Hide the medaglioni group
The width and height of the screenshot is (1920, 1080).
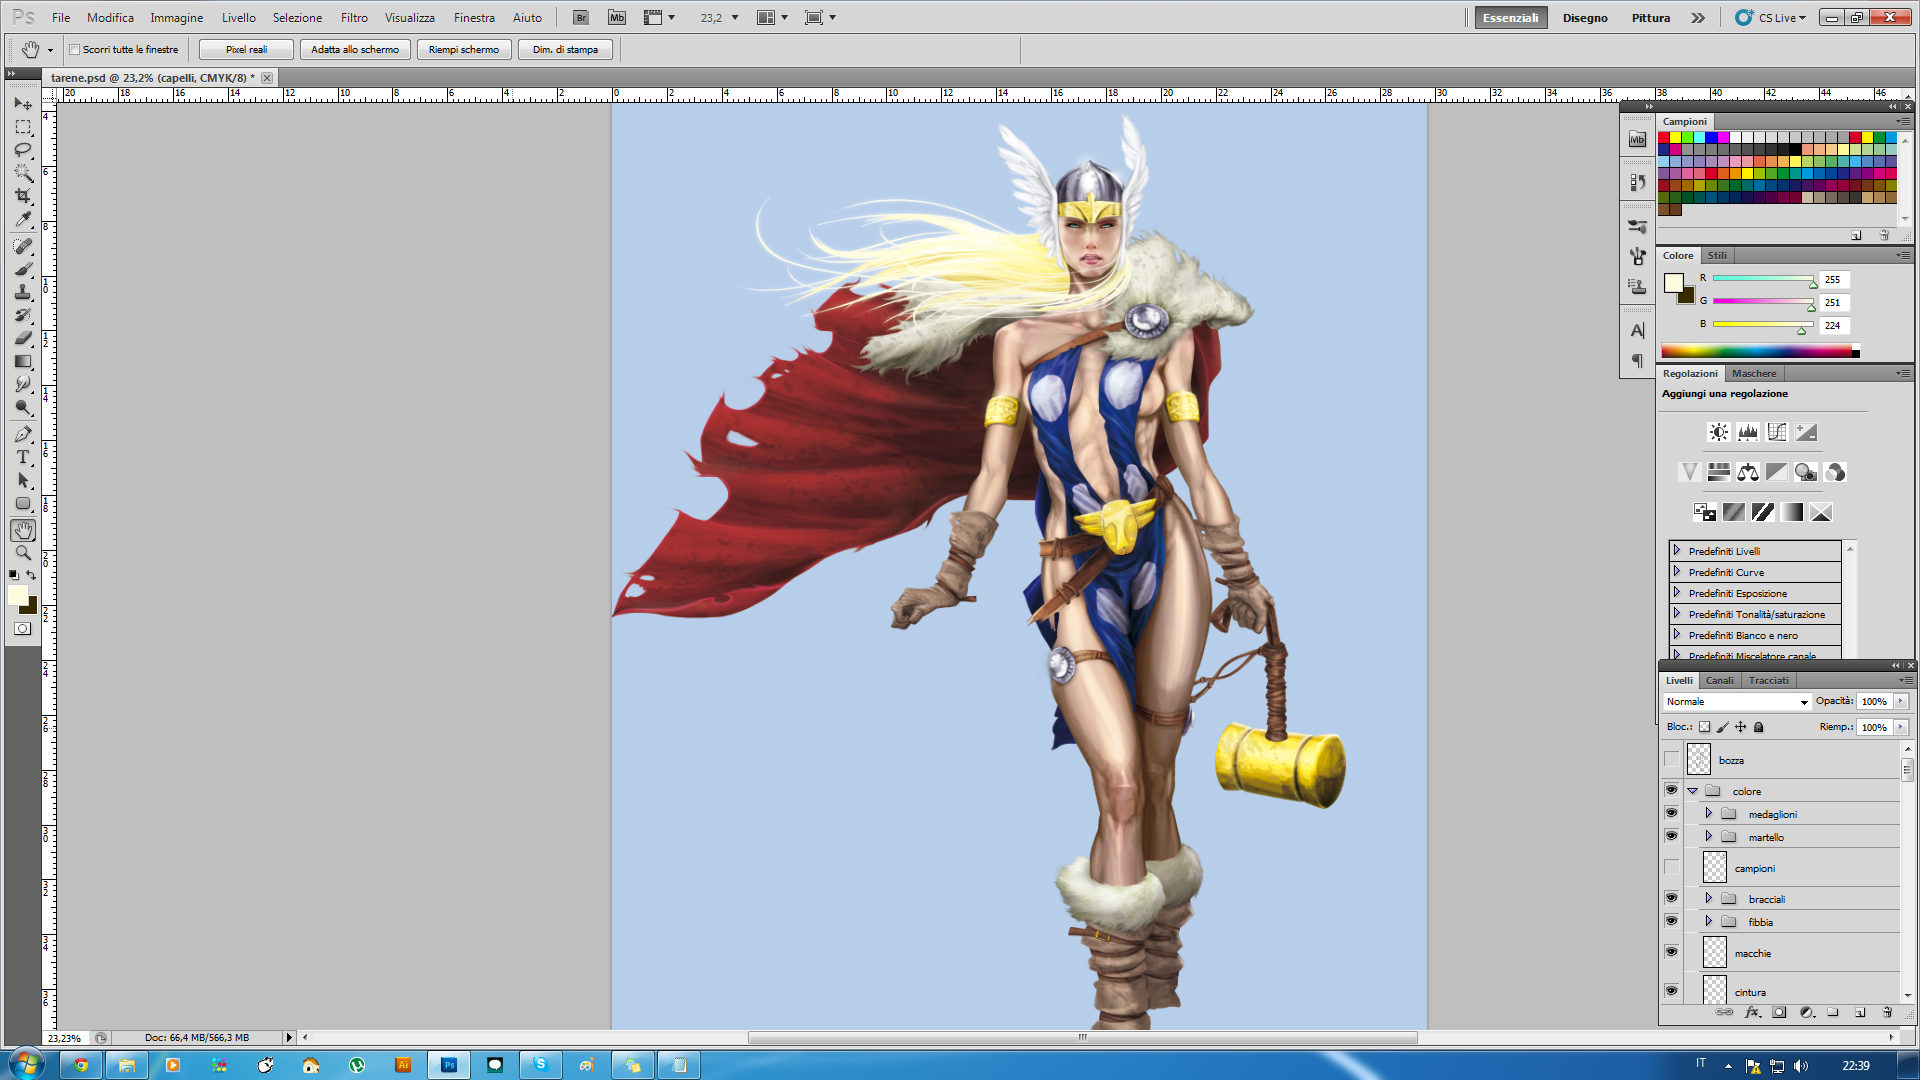point(1671,813)
